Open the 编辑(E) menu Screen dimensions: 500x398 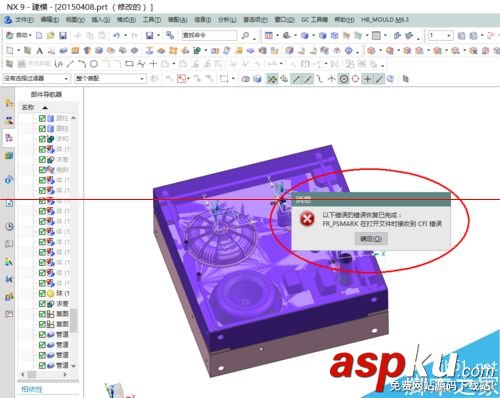[x=50, y=20]
